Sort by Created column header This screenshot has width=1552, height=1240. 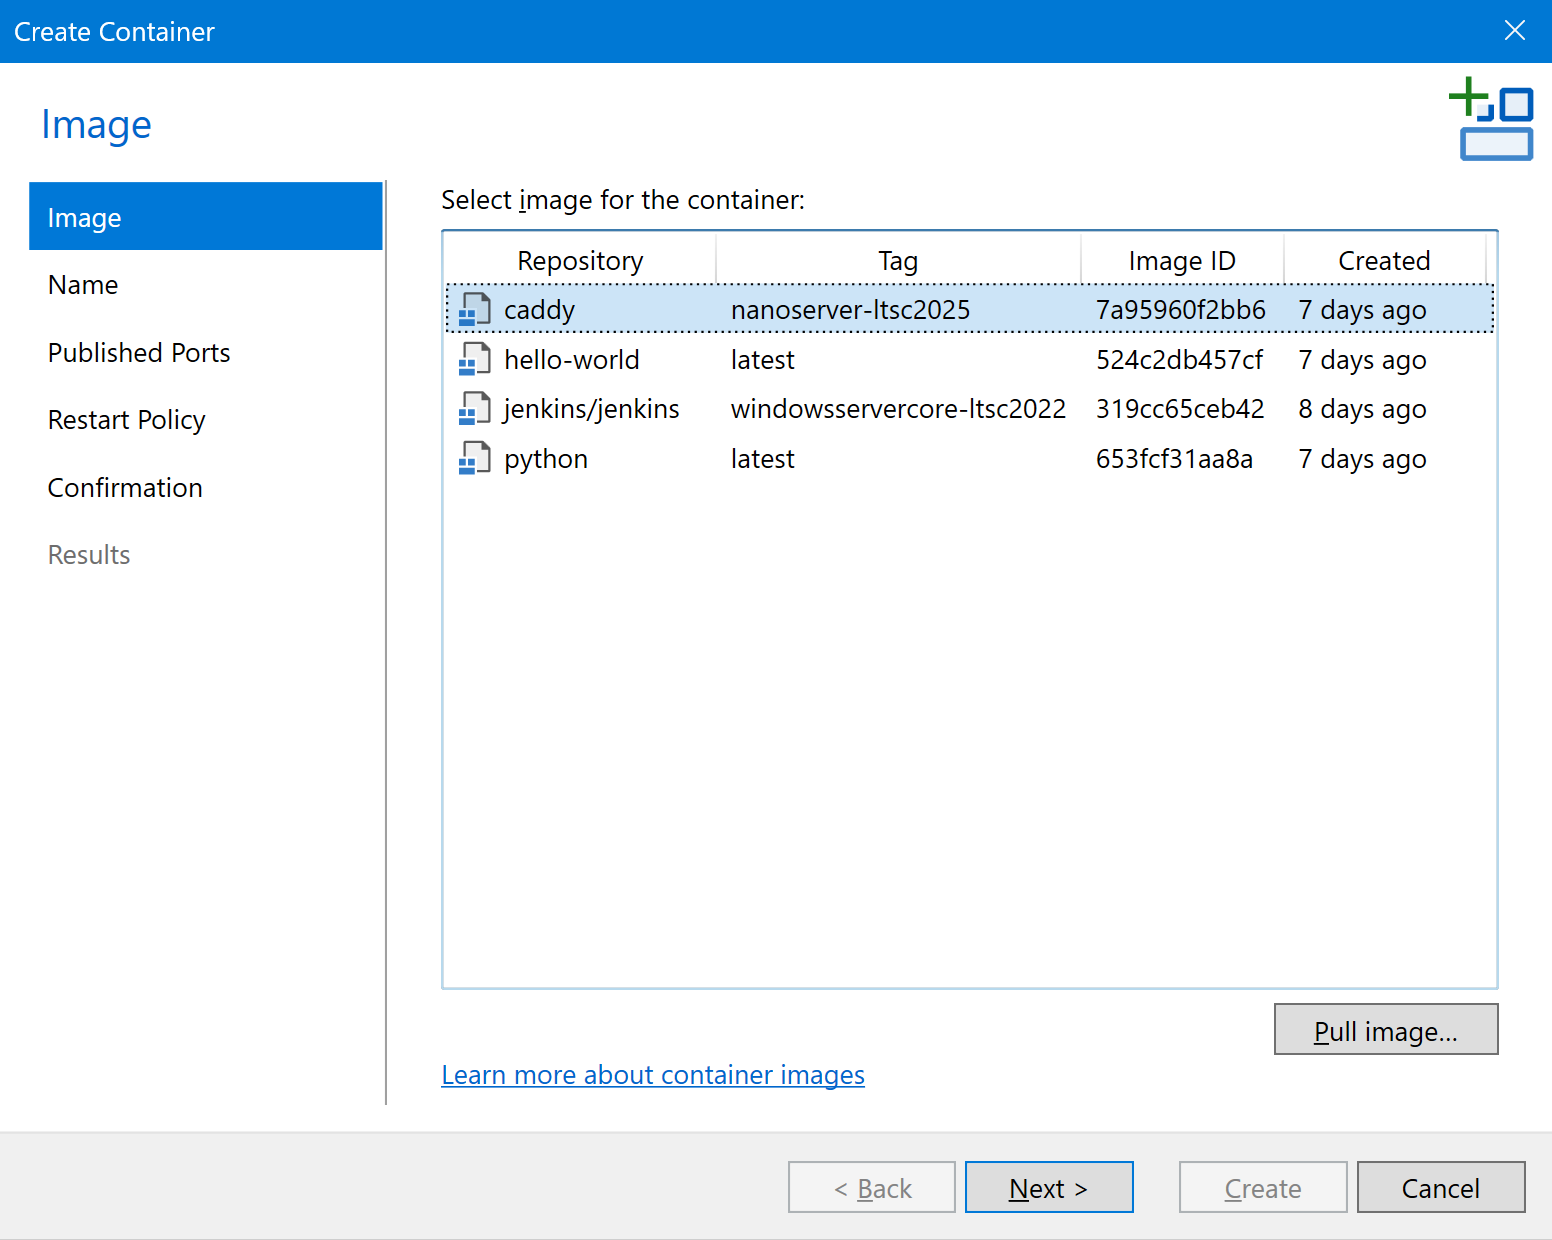(x=1383, y=261)
